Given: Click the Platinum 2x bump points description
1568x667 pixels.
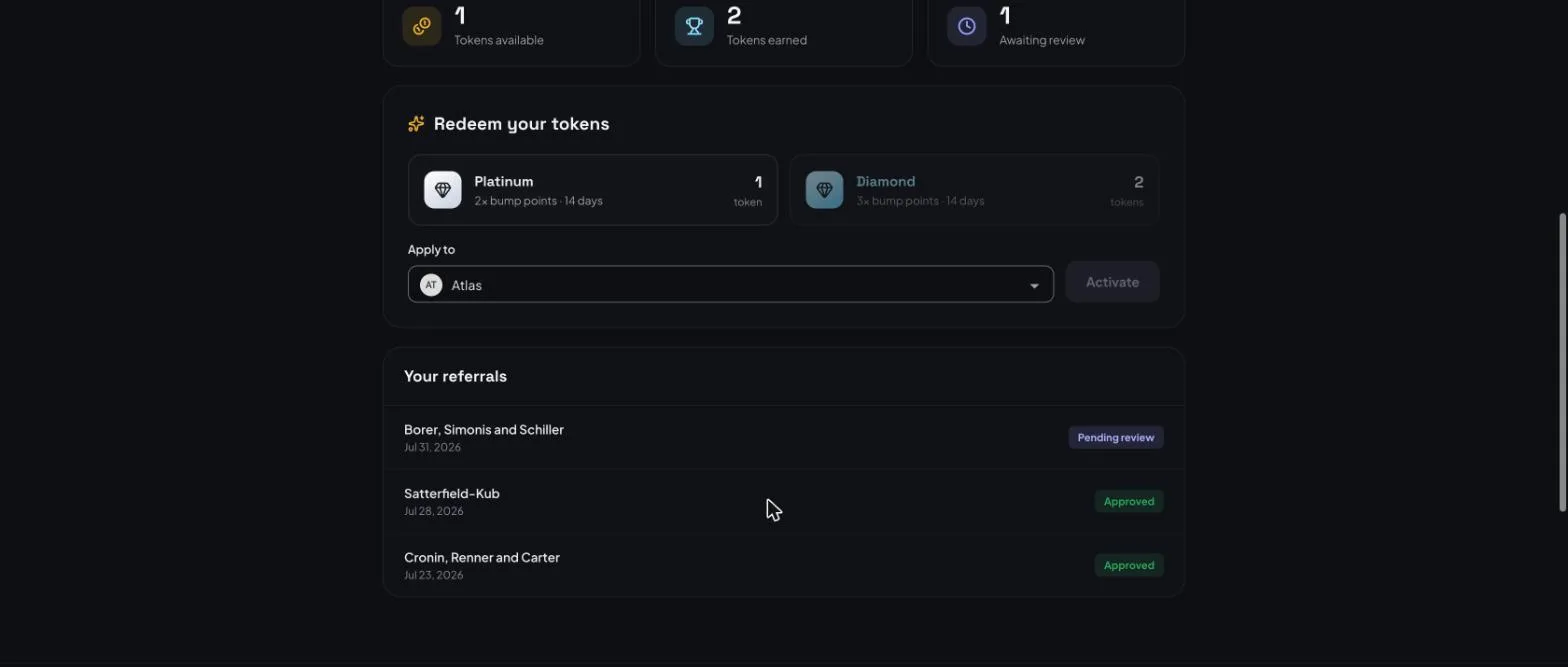Looking at the screenshot, I should pos(538,201).
